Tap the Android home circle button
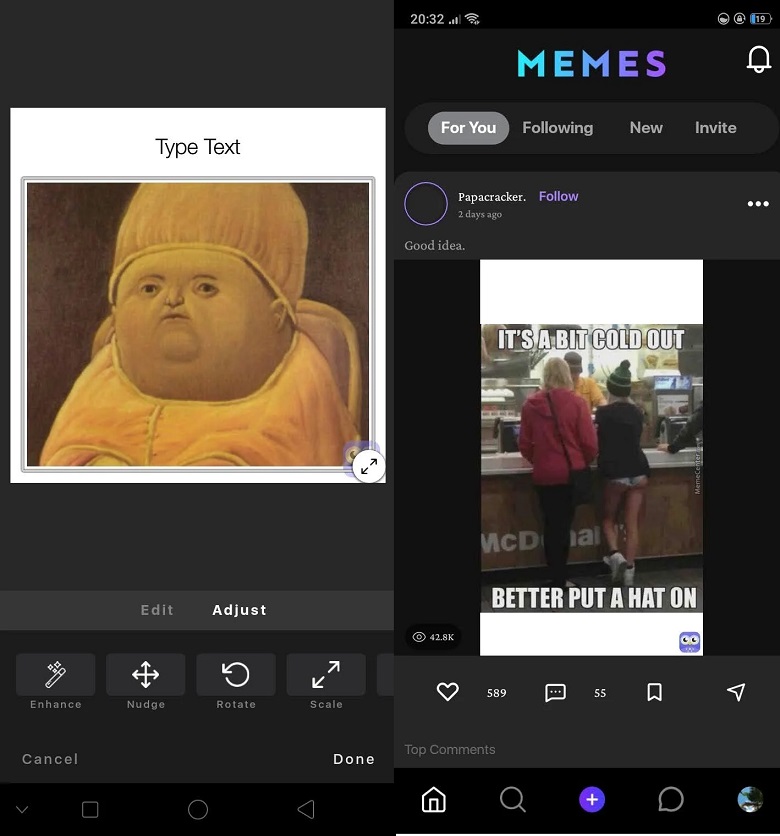Screen dimensions: 780x836 click(198, 809)
